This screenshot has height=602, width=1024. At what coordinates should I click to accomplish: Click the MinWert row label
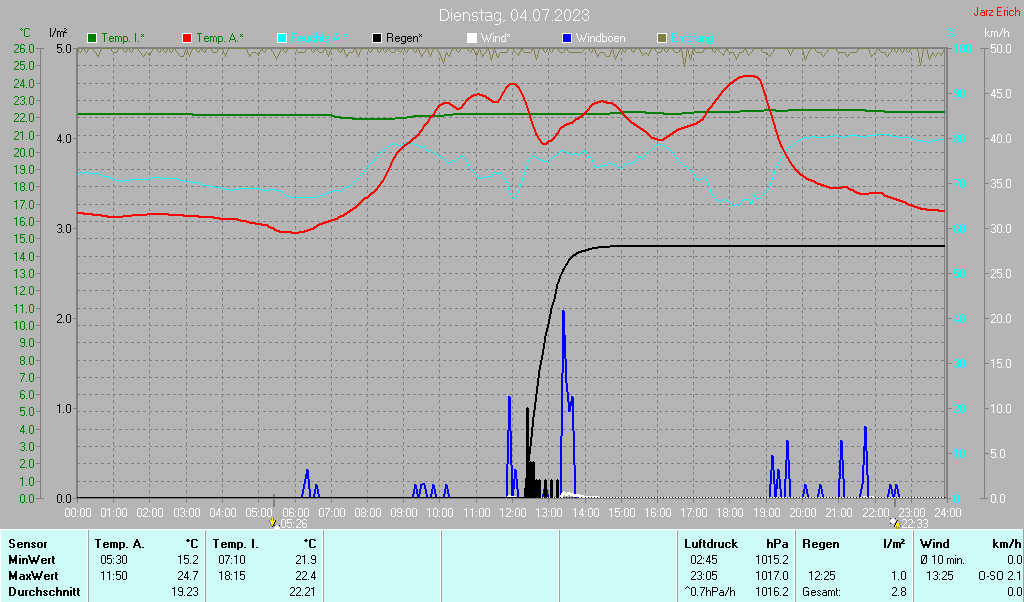[x=31, y=560]
